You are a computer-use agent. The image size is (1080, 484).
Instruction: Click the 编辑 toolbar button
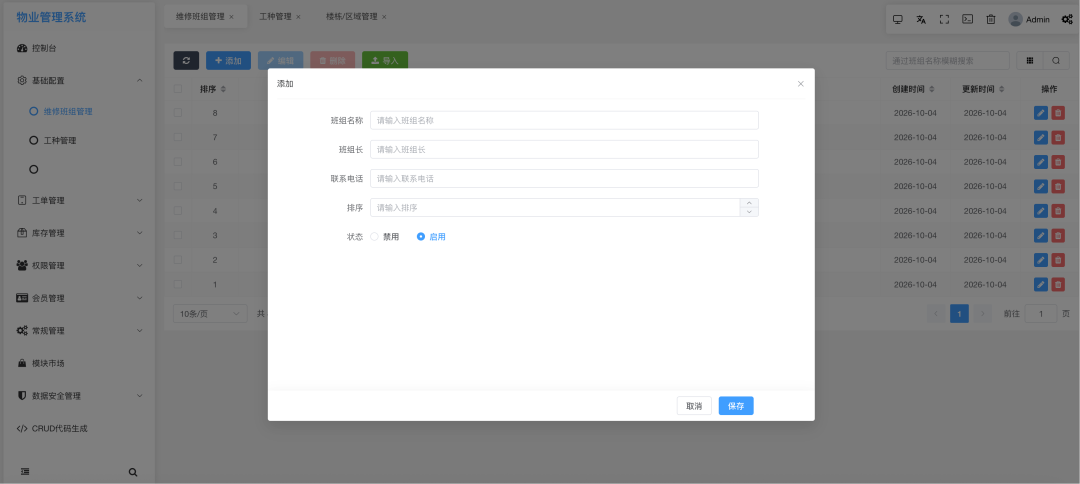[x=280, y=61]
